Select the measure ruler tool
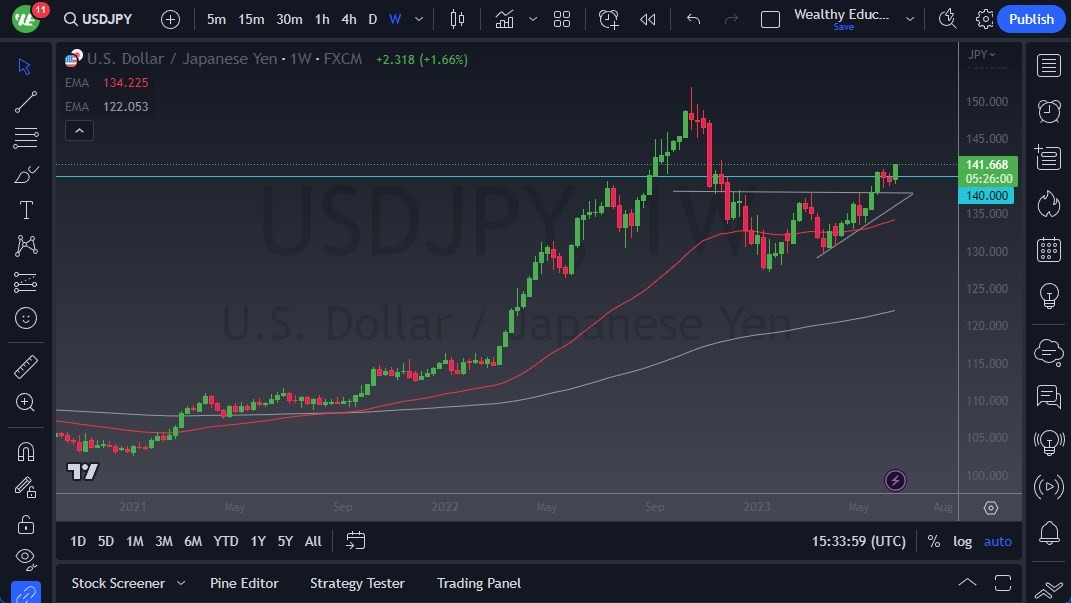Image resolution: width=1071 pixels, height=603 pixels. [x=26, y=367]
